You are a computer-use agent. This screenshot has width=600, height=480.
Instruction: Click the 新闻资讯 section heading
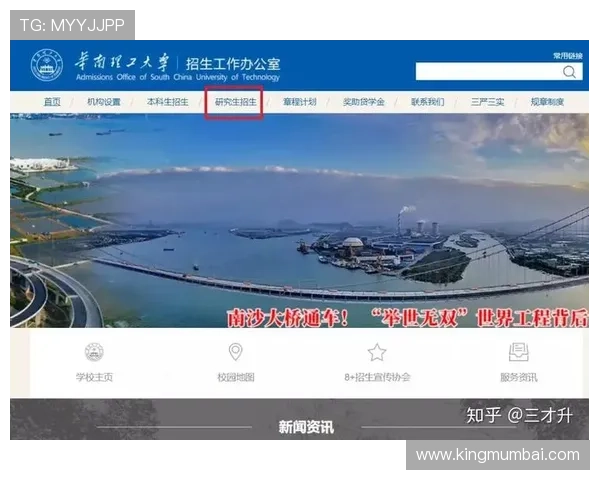306,427
